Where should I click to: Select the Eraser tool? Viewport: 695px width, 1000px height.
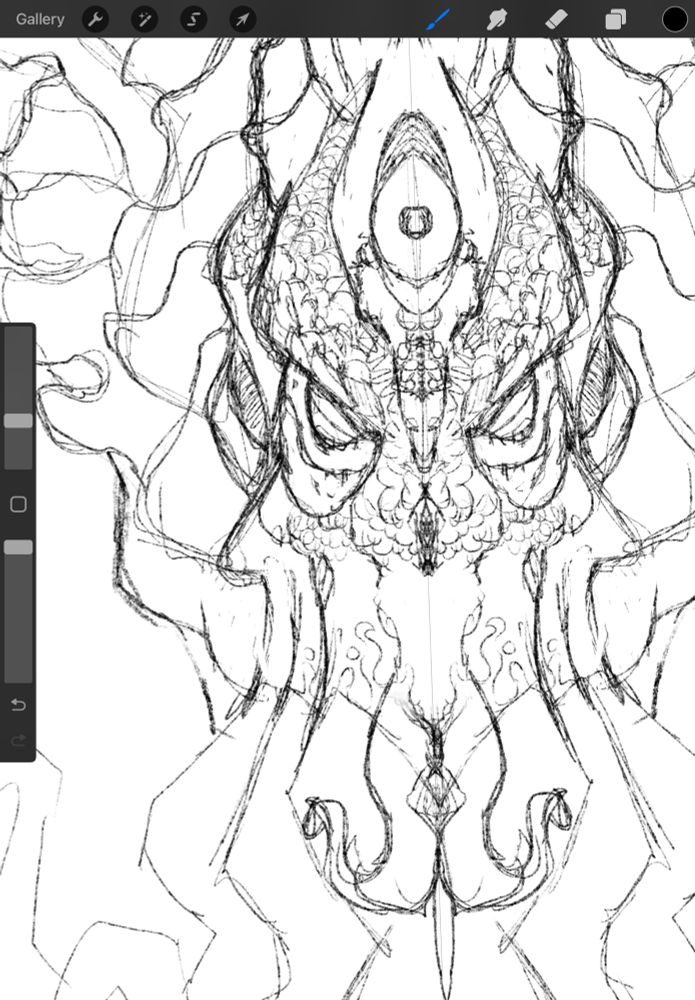pos(556,19)
